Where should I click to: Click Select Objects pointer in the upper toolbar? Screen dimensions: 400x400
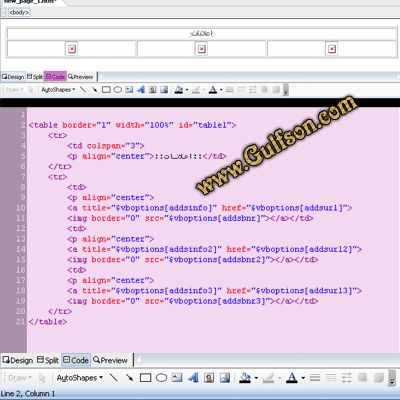[31, 89]
